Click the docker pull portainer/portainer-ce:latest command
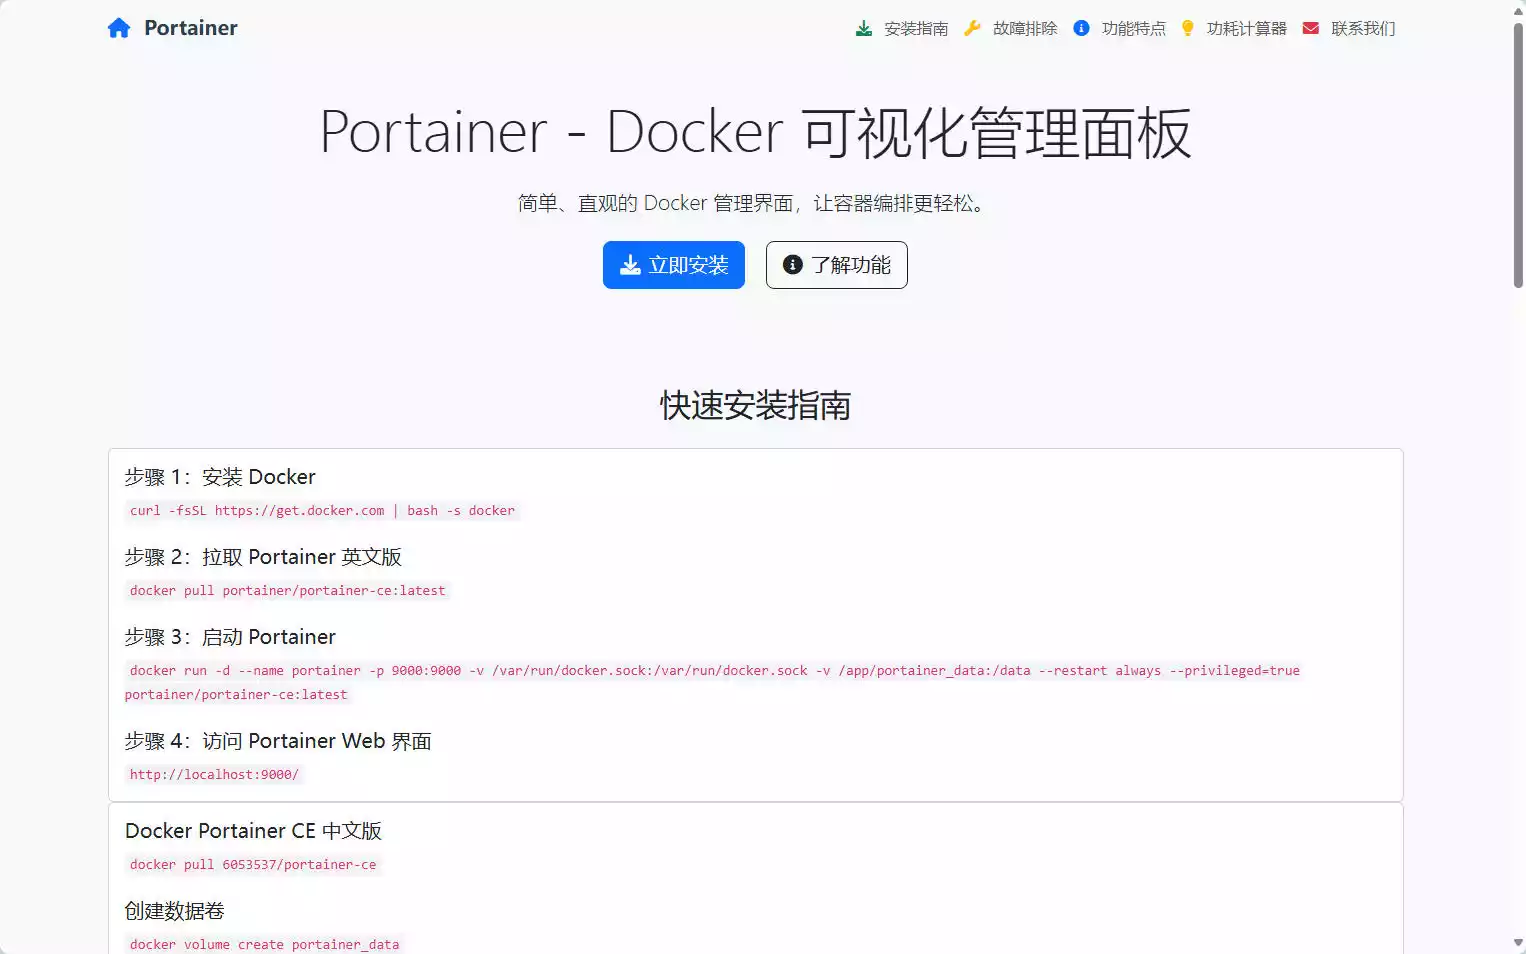This screenshot has height=954, width=1526. coord(288,591)
